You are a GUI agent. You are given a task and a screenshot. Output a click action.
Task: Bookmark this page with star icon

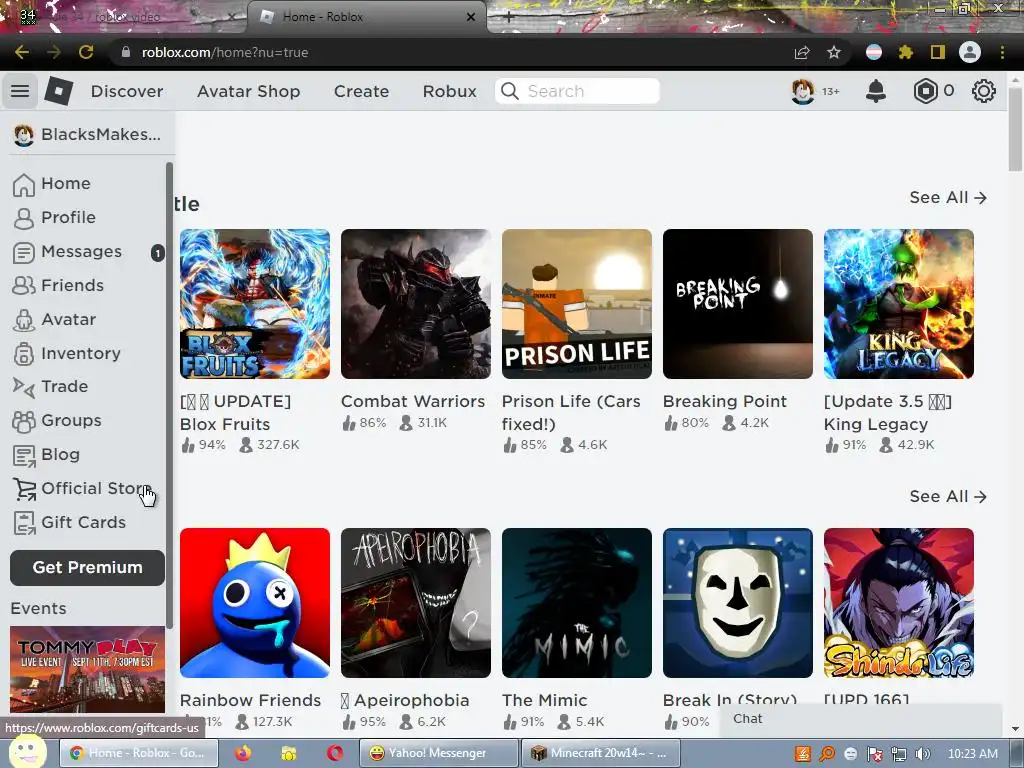pyautogui.click(x=834, y=52)
